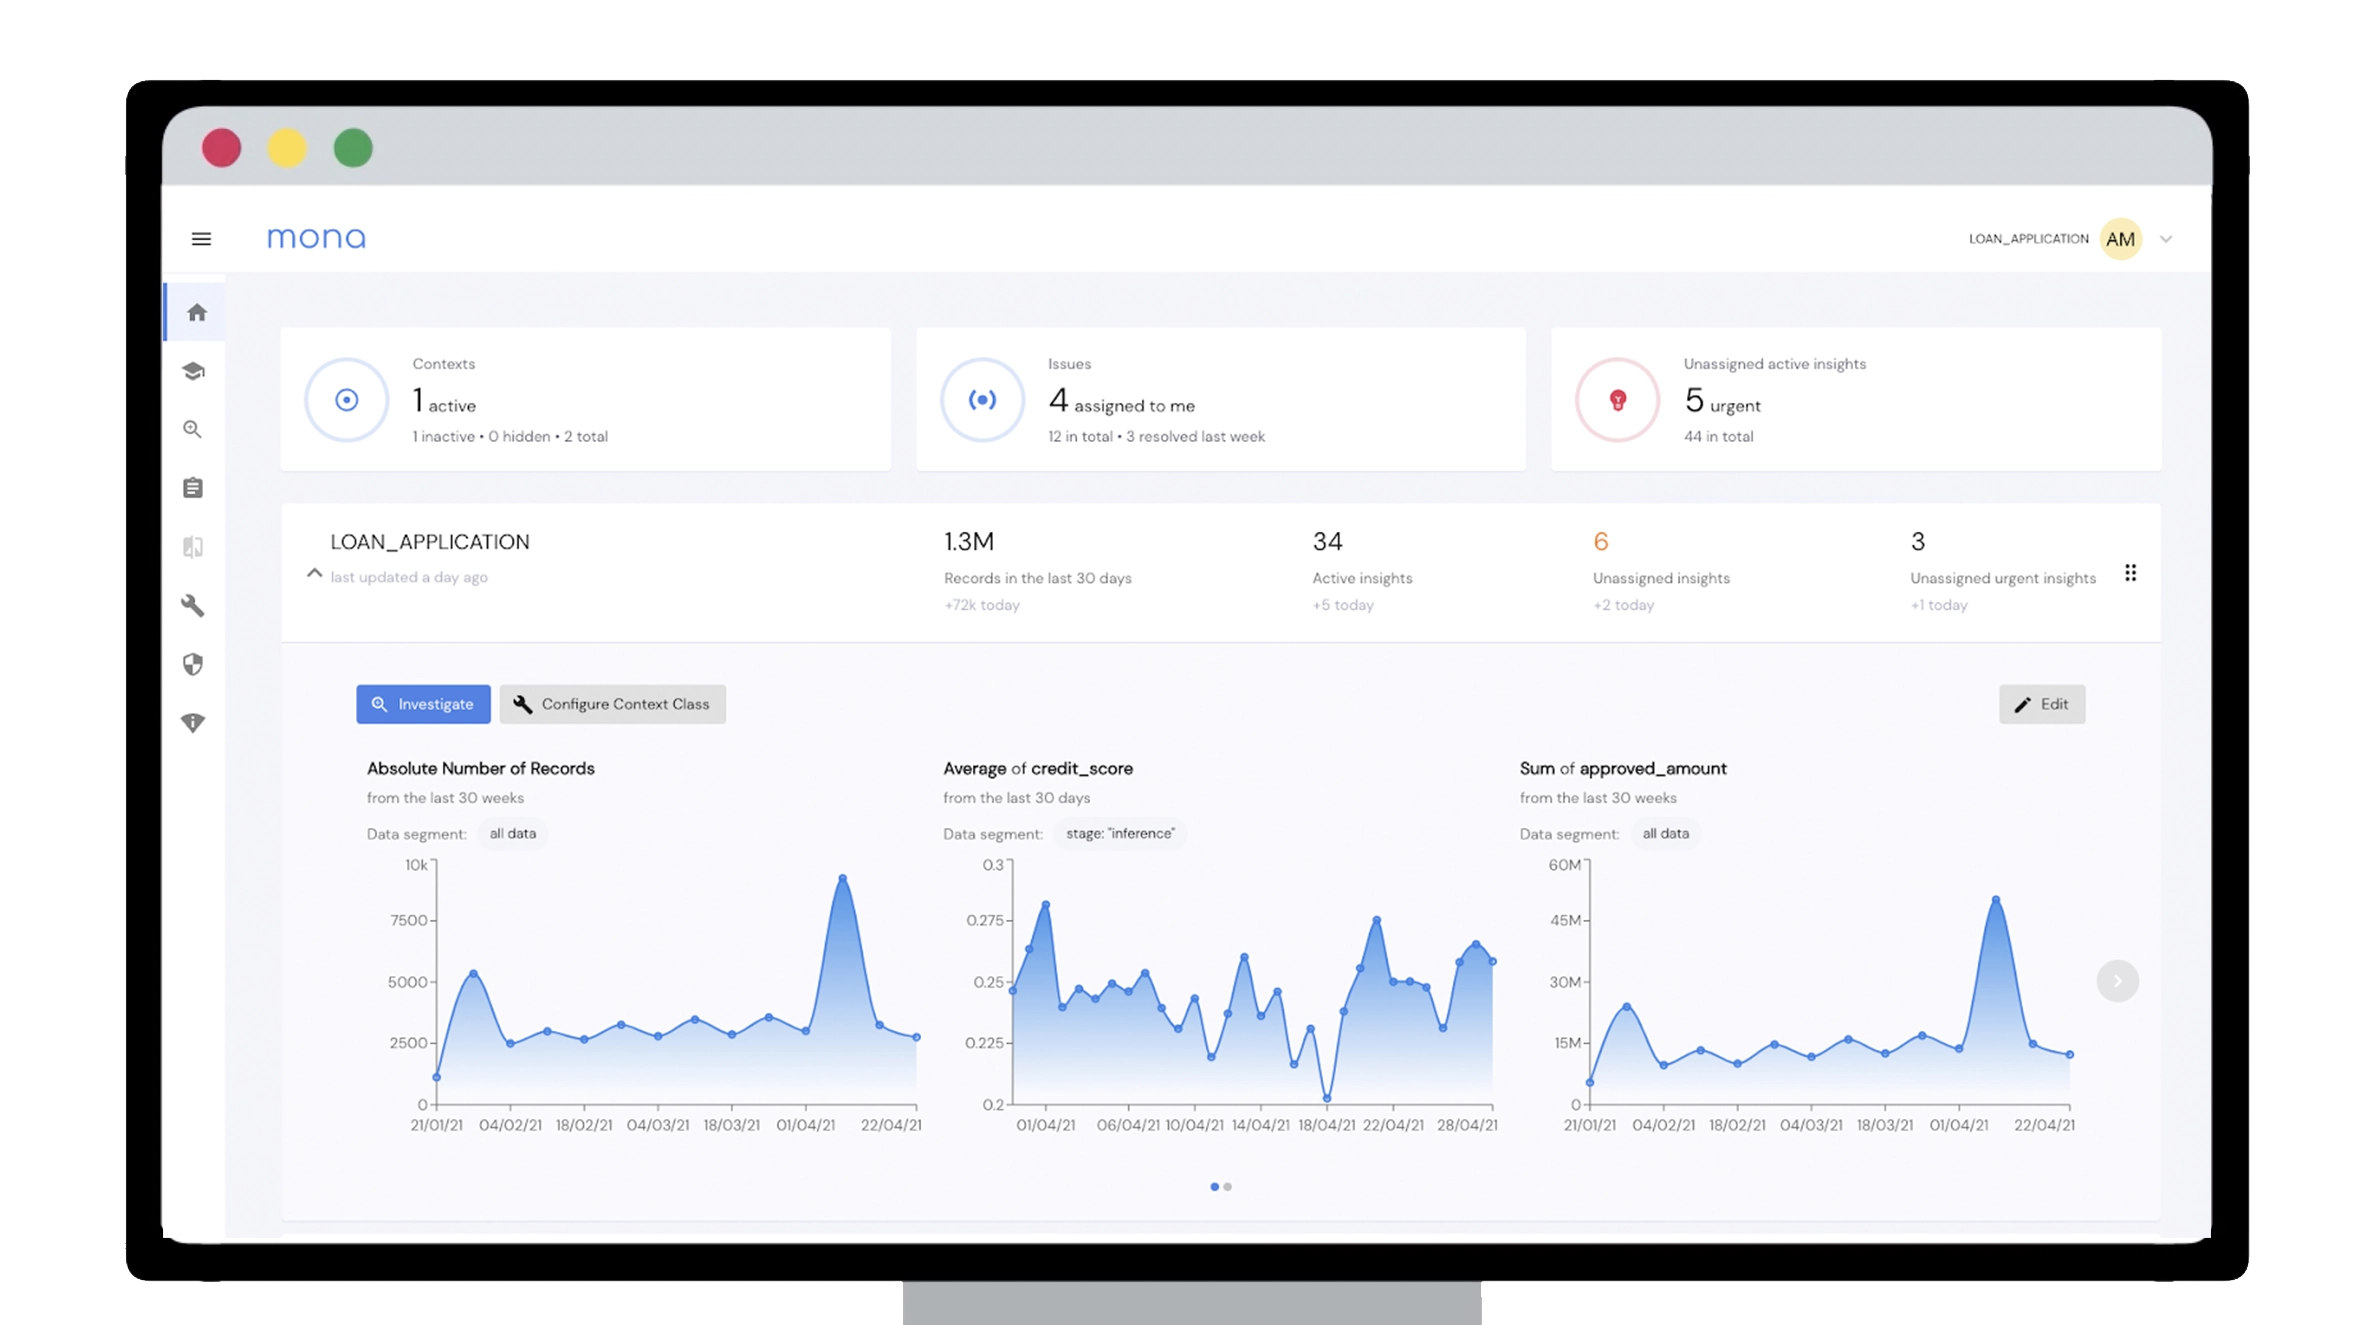2358x1325 pixels.
Task: Toggle the hamburger menu beside the mona logo
Action: coord(202,238)
